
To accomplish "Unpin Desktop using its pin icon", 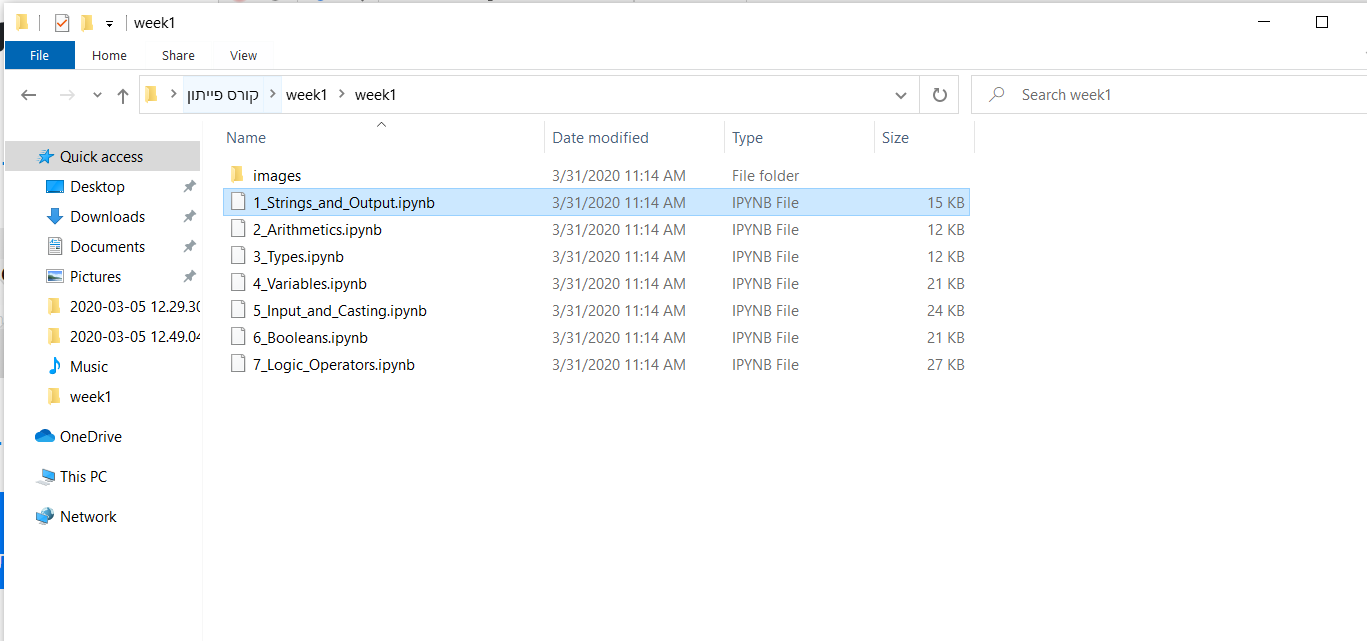I will 189,187.
